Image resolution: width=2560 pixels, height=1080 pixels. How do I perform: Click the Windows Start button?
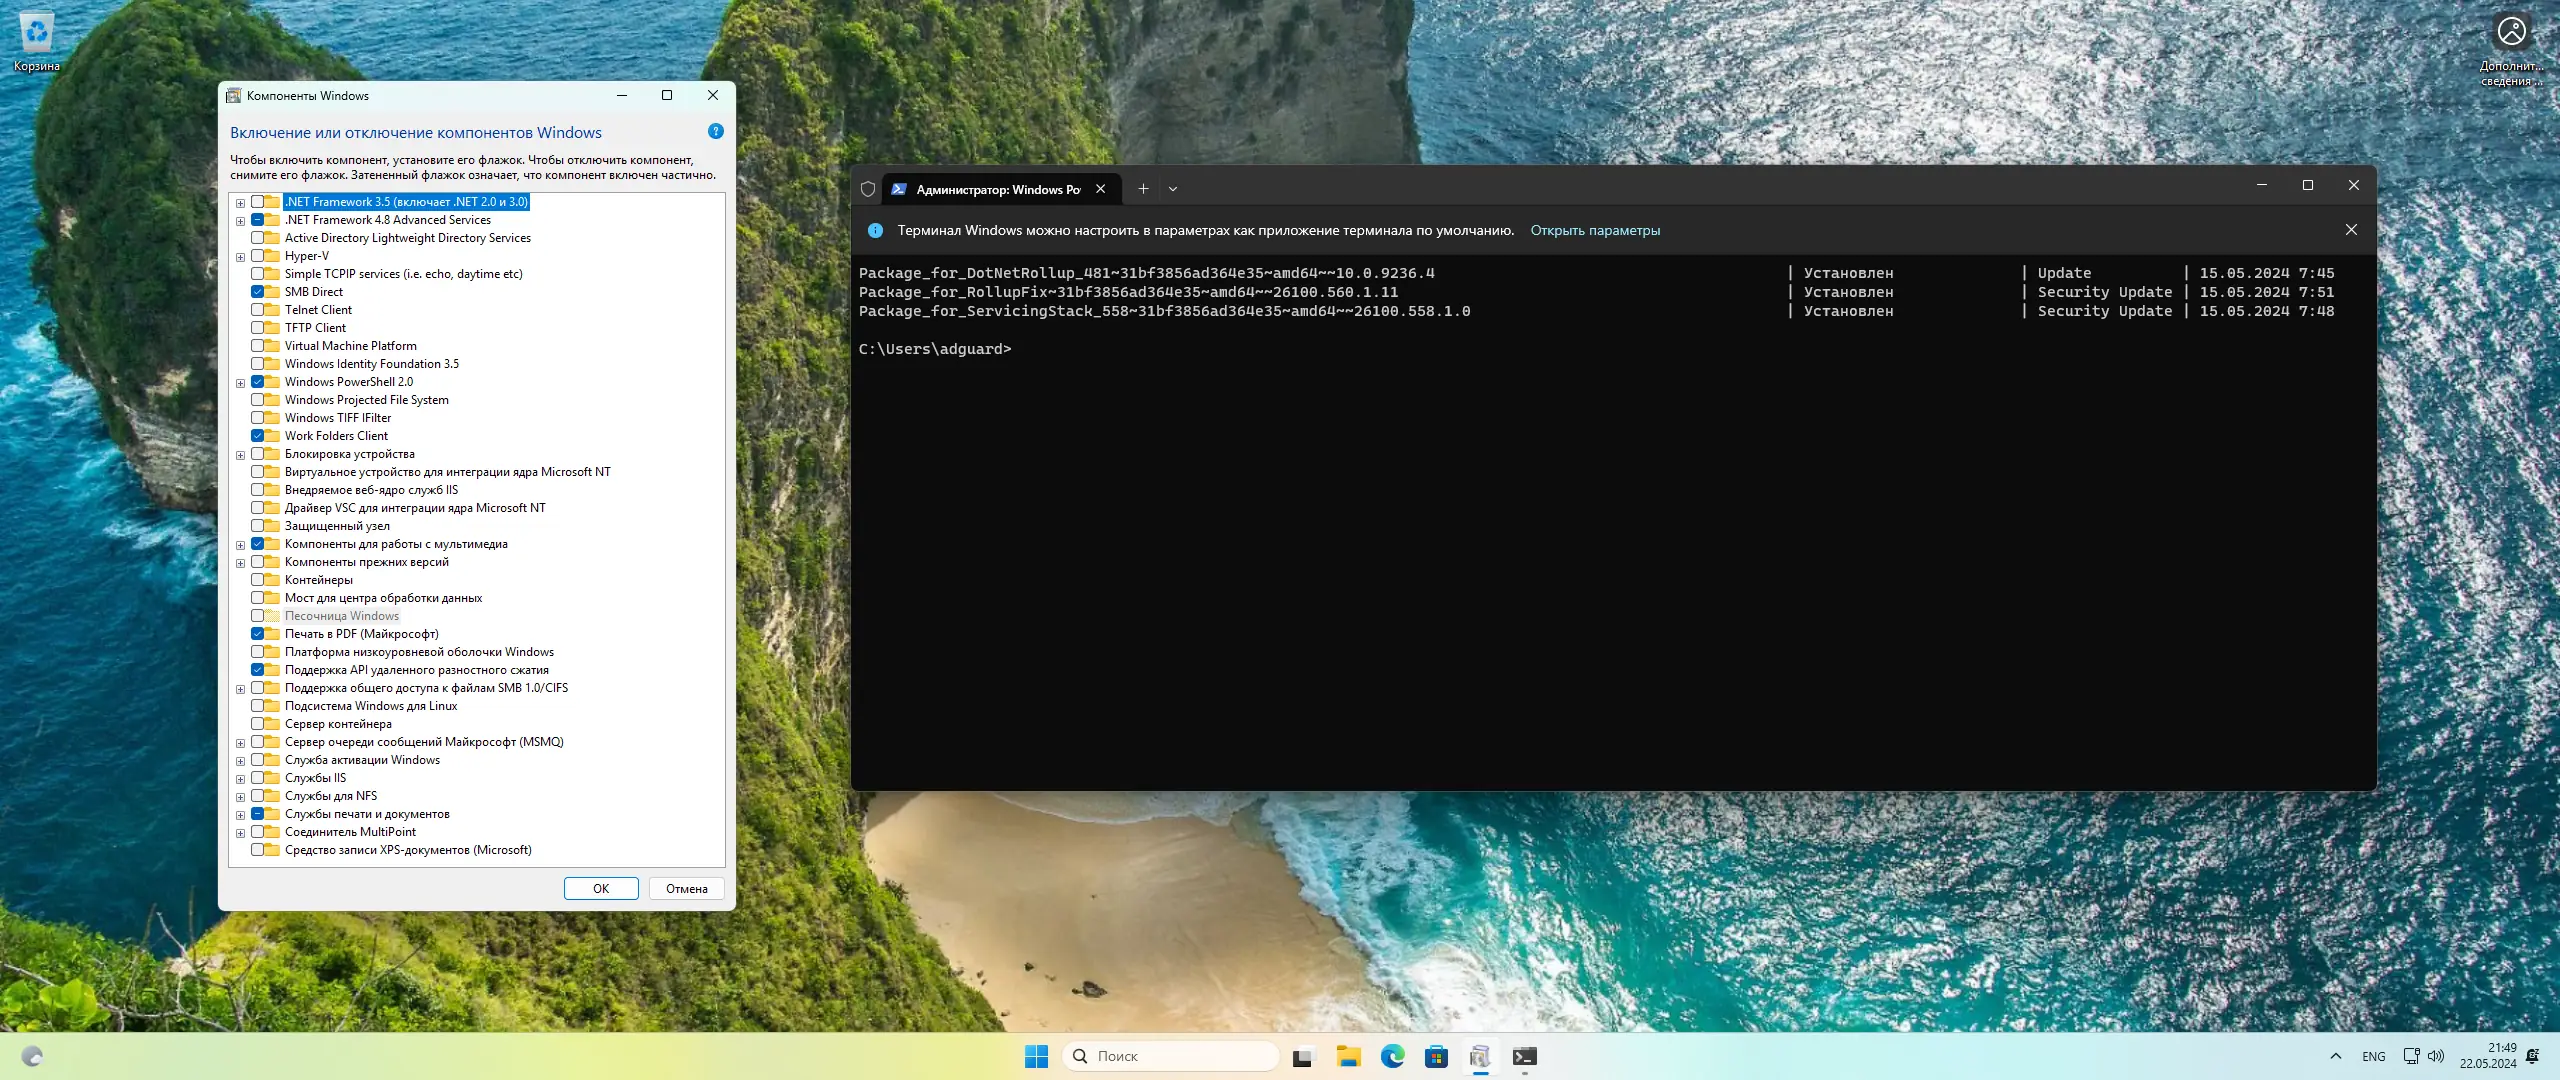[x=1036, y=1056]
